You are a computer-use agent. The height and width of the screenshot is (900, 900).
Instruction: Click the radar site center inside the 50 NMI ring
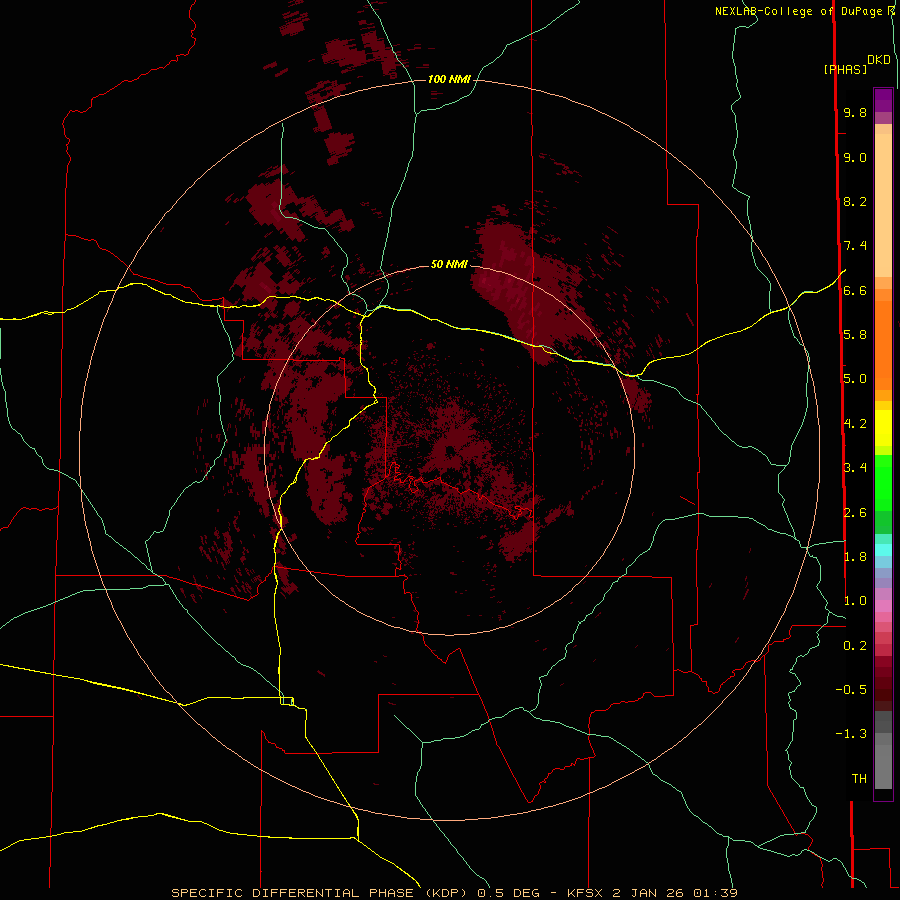click(x=449, y=451)
